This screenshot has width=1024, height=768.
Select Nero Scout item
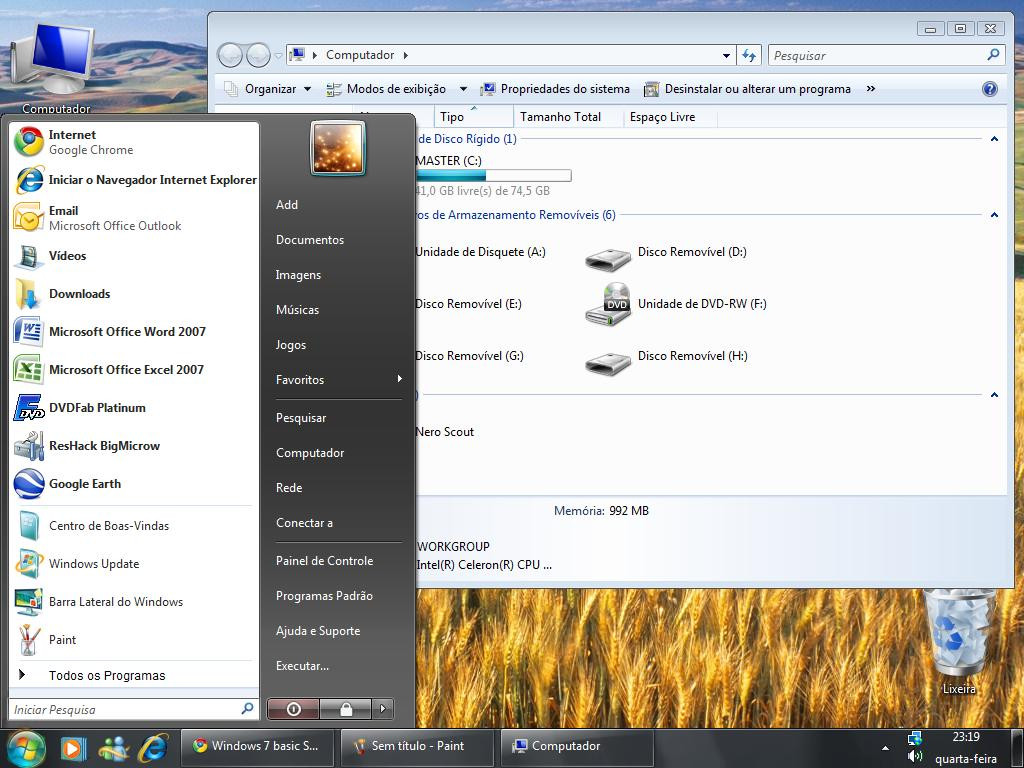[x=444, y=432]
